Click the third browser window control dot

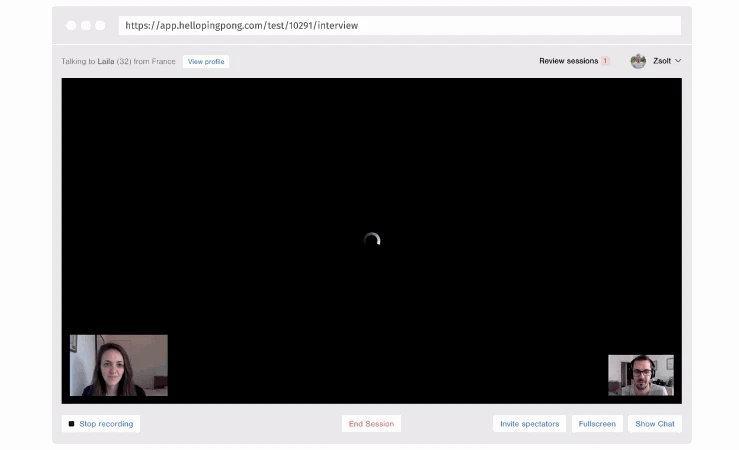100,25
